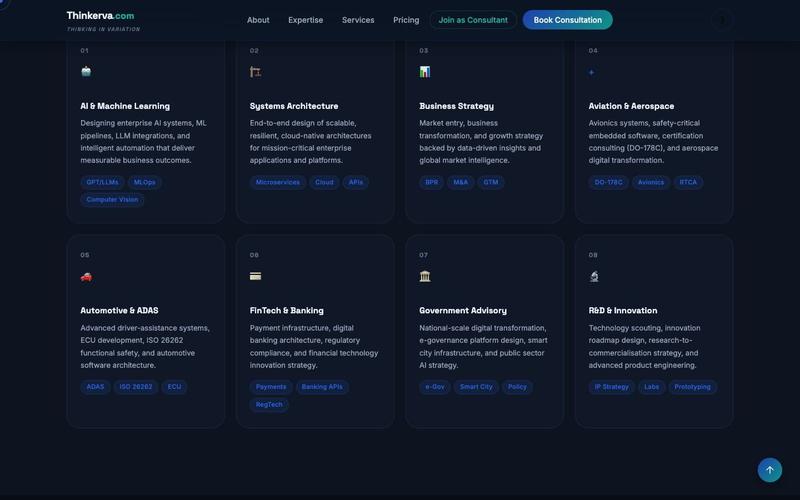
Task: Click the Automotive & ADAS card title
Action: click(119, 310)
